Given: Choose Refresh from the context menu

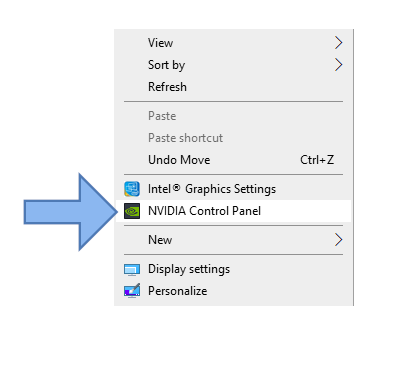Looking at the screenshot, I should pyautogui.click(x=233, y=87).
